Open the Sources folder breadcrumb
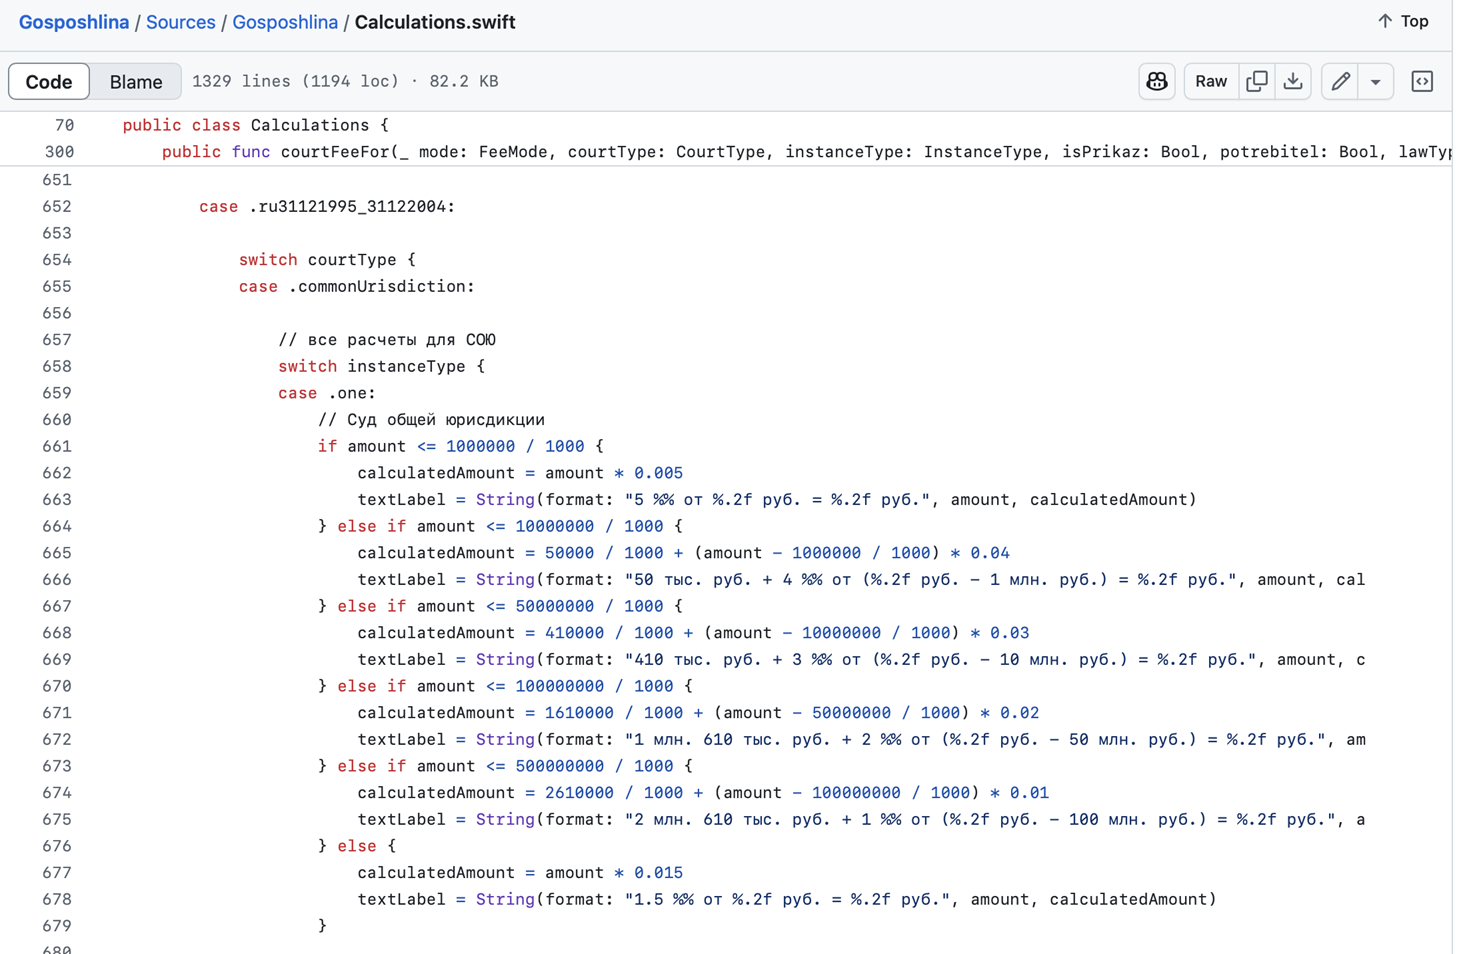Screen dimensions: 1465x954 coord(181,22)
